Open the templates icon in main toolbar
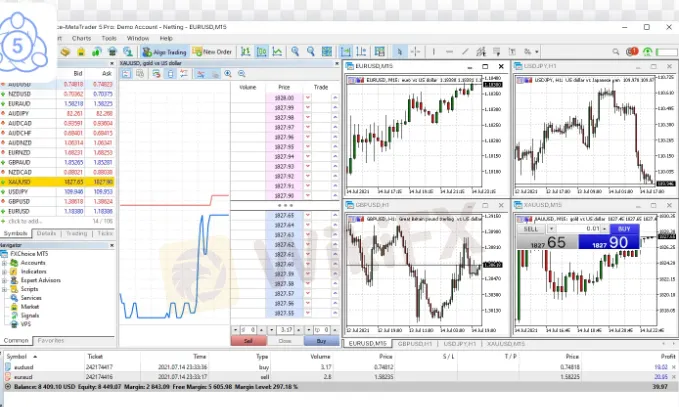This screenshot has width=679, height=407. coord(379,52)
